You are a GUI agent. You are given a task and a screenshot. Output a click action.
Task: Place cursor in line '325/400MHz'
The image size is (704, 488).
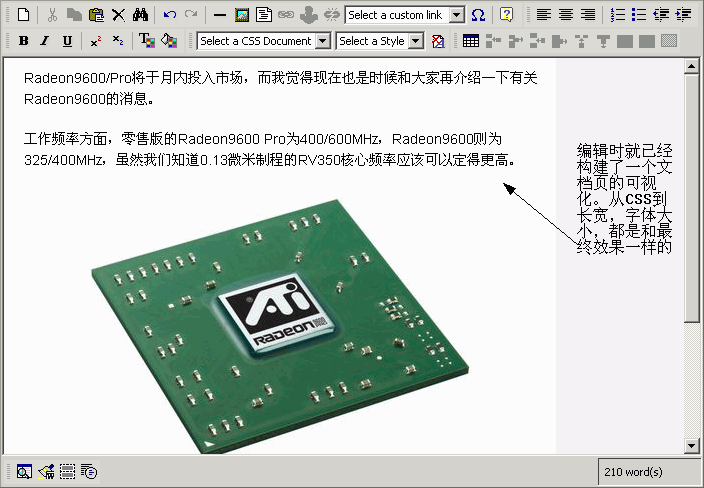[269, 160]
